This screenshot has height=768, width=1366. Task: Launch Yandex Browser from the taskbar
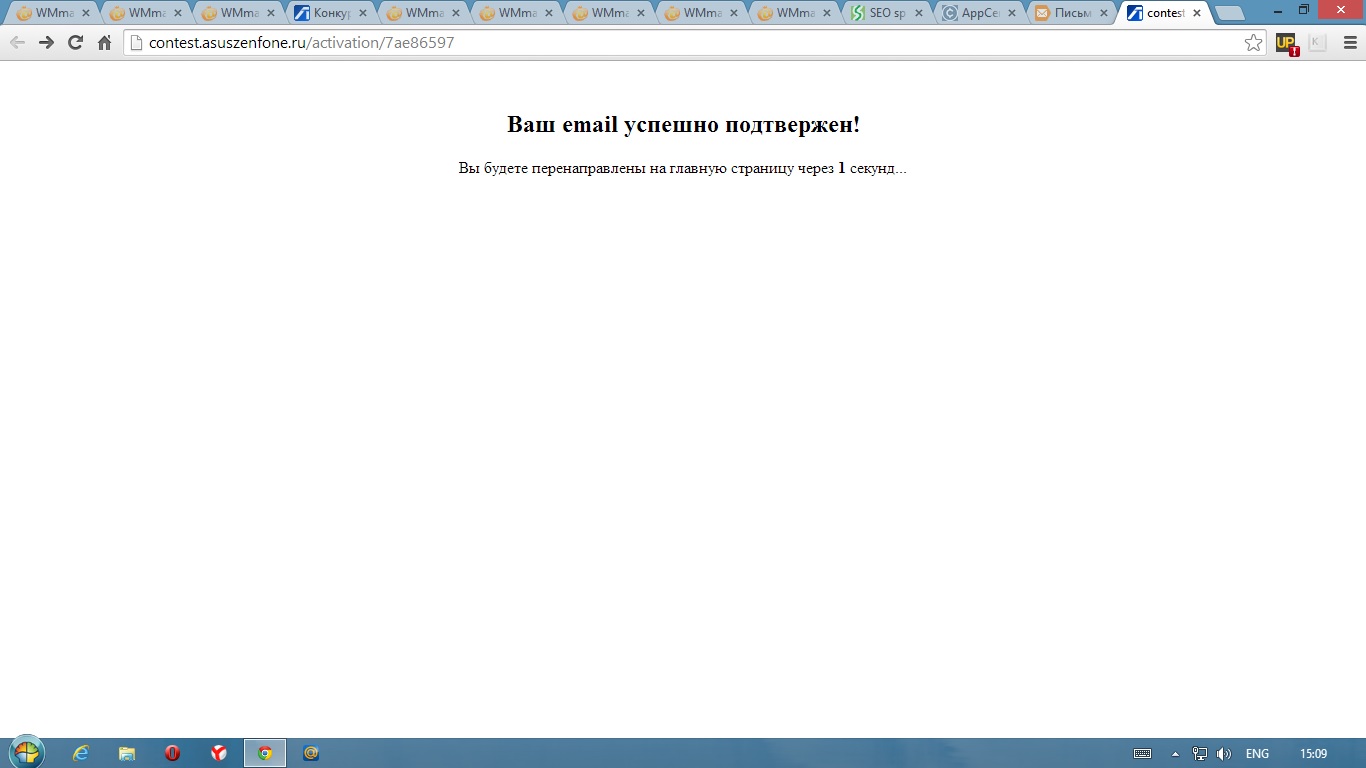pos(219,753)
